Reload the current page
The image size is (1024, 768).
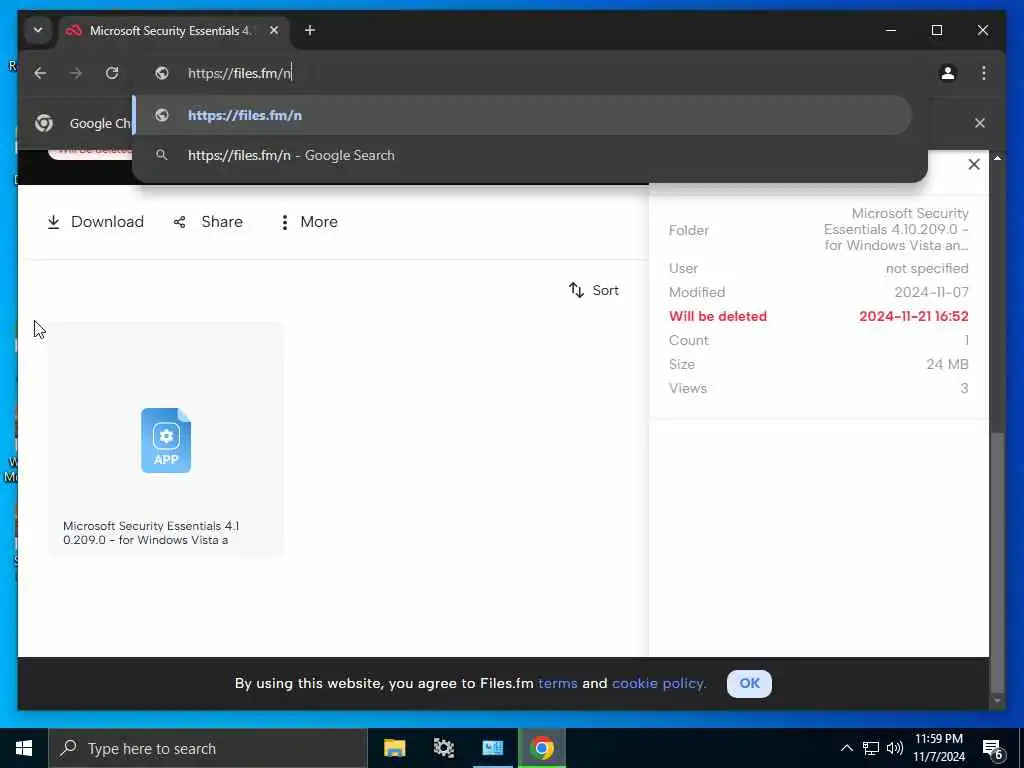pos(112,73)
